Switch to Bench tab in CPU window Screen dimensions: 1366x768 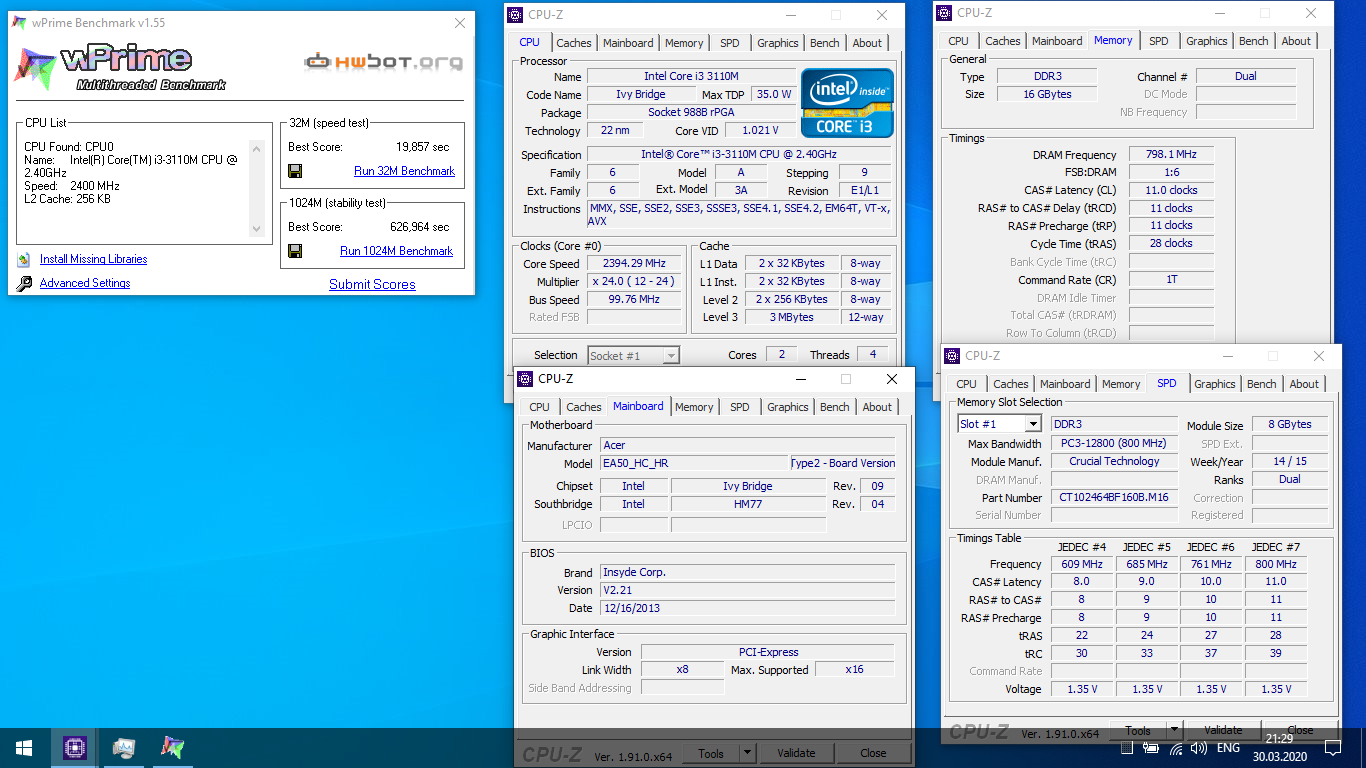click(824, 43)
